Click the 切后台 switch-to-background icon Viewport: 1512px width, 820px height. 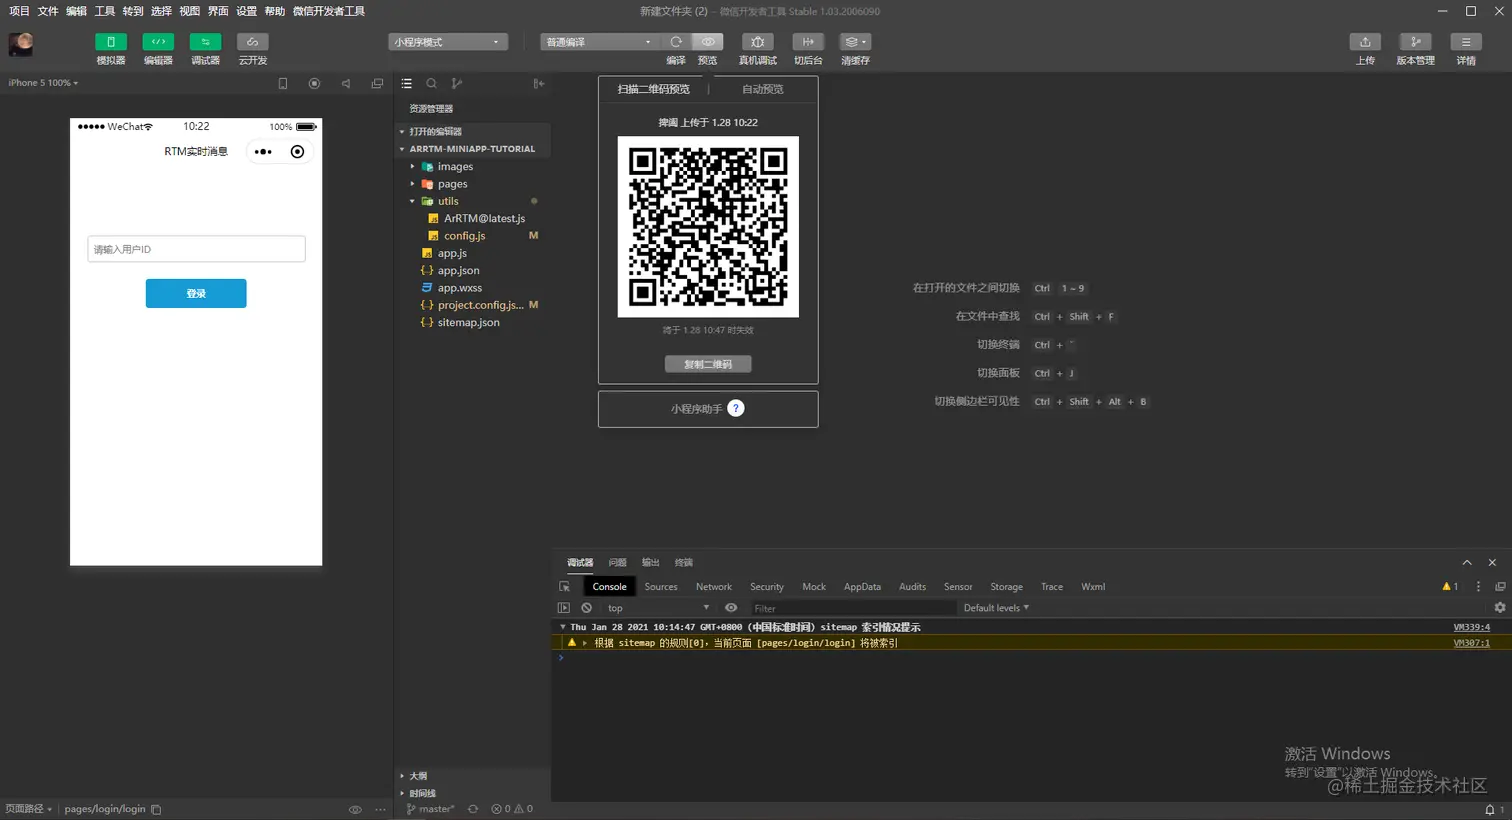[x=808, y=42]
